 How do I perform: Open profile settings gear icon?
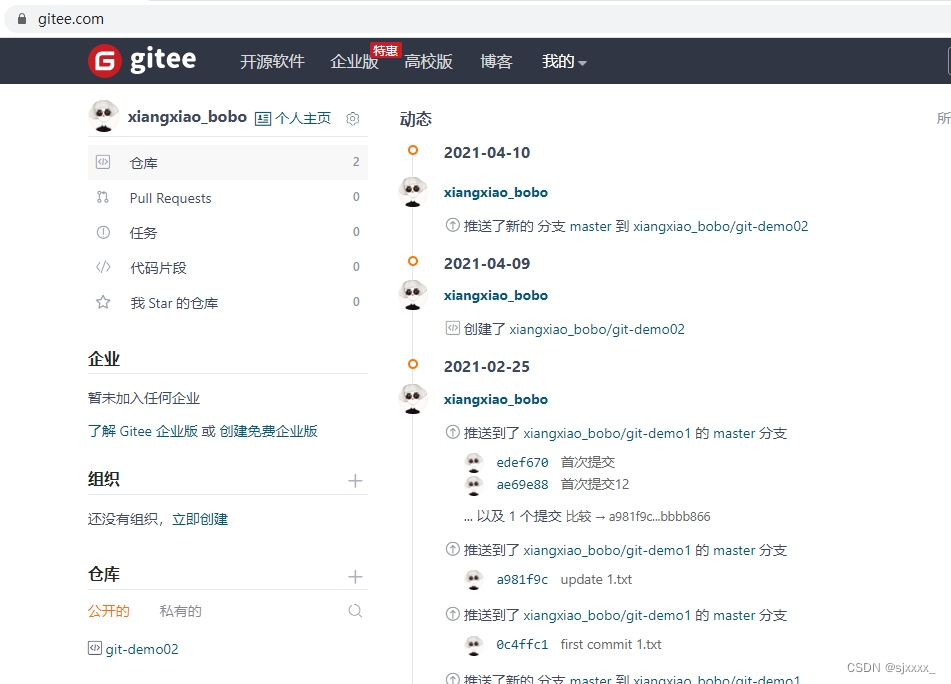pyautogui.click(x=353, y=118)
